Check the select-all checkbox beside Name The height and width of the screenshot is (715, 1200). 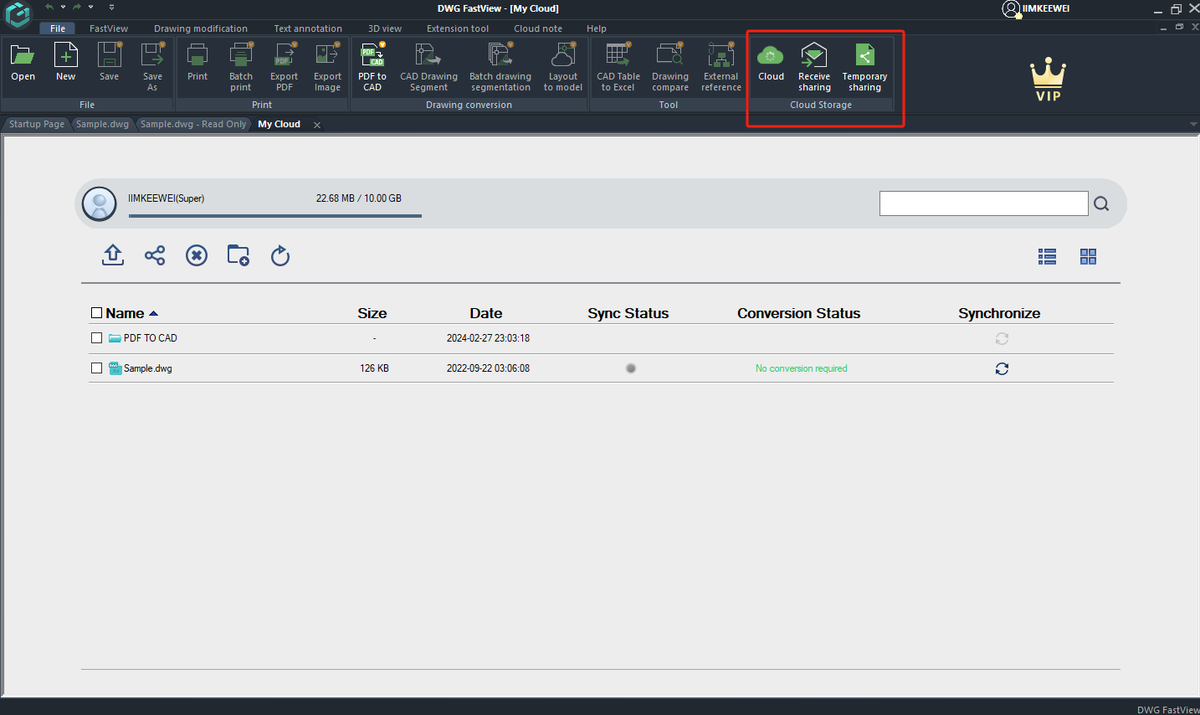[96, 313]
